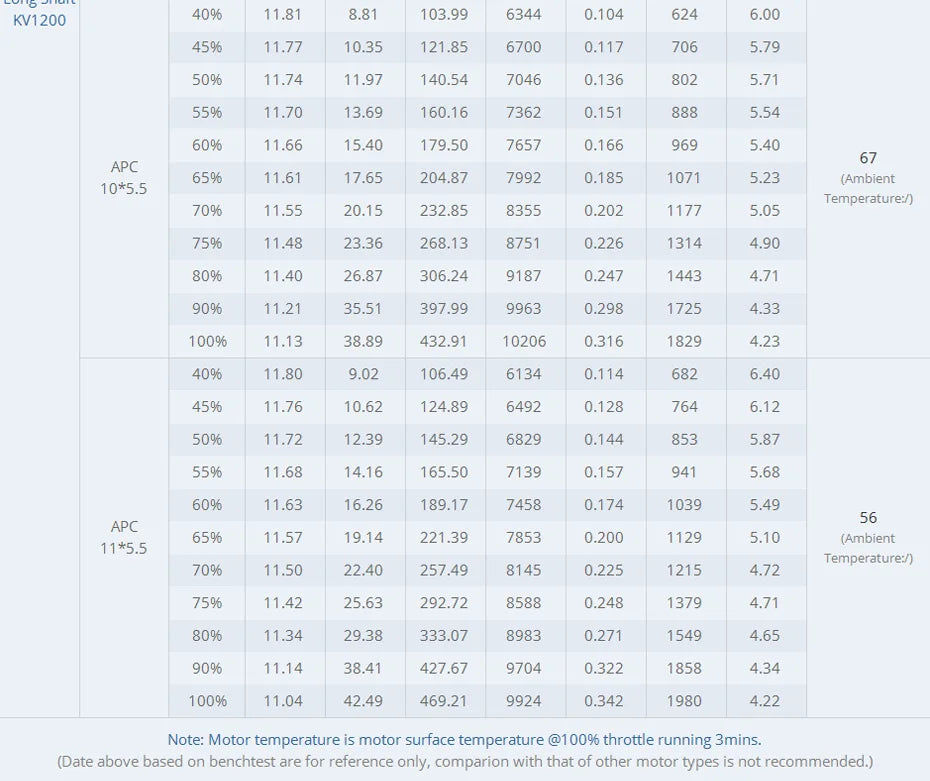This screenshot has height=781, width=930.
Task: Click the motor temperature note text
Action: pos(464,740)
